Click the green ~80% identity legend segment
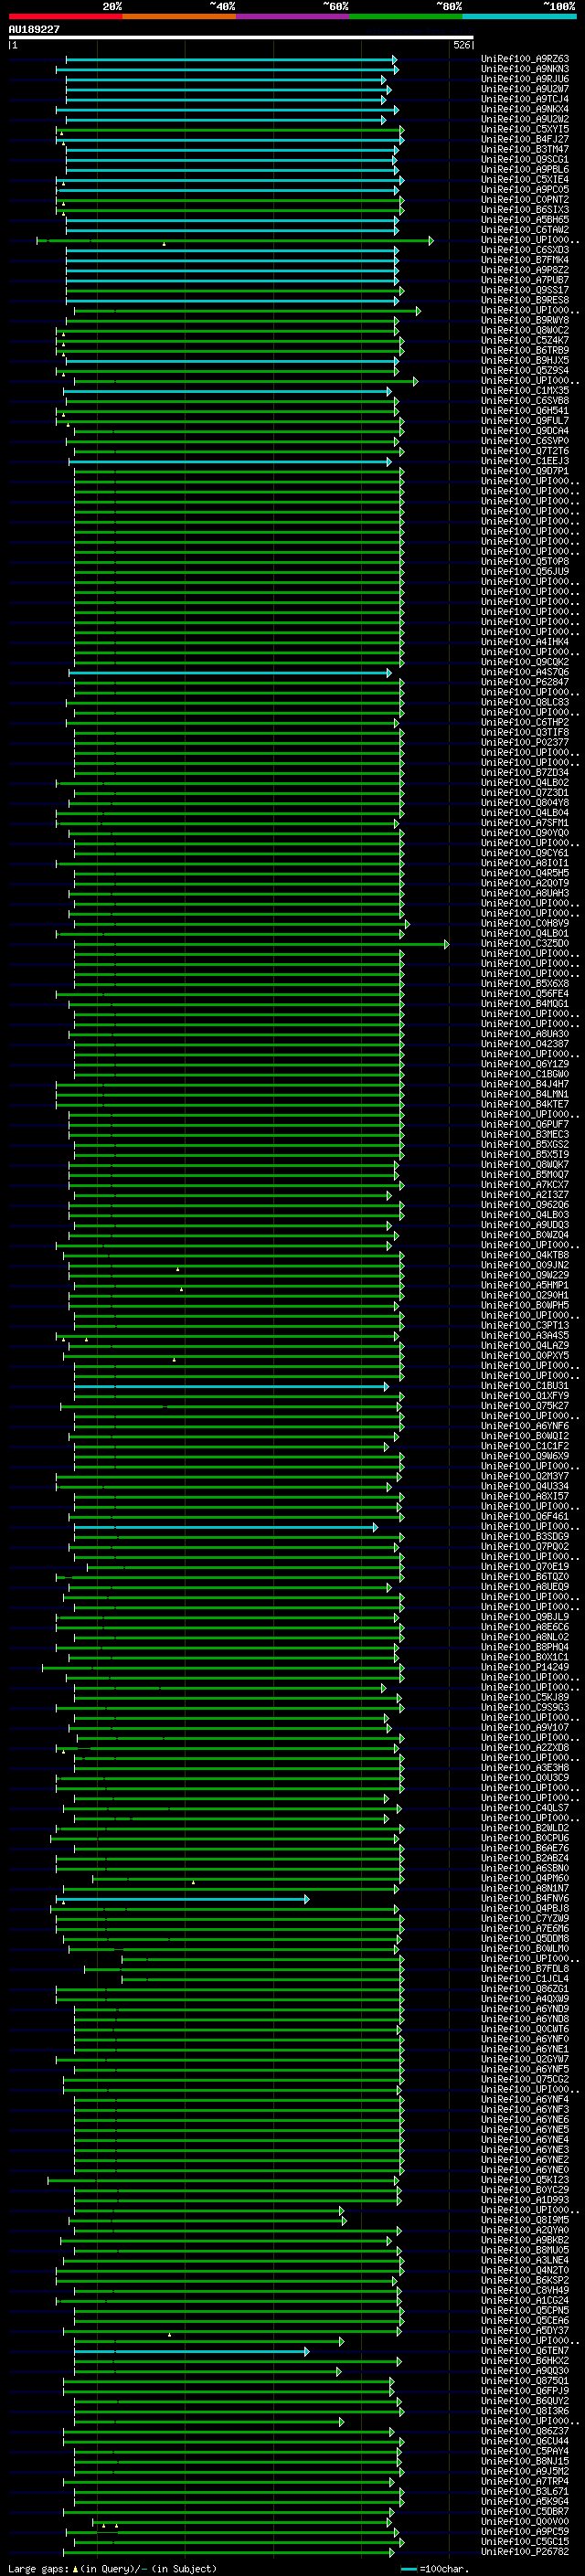Image resolution: width=585 pixels, height=2576 pixels. click(406, 16)
